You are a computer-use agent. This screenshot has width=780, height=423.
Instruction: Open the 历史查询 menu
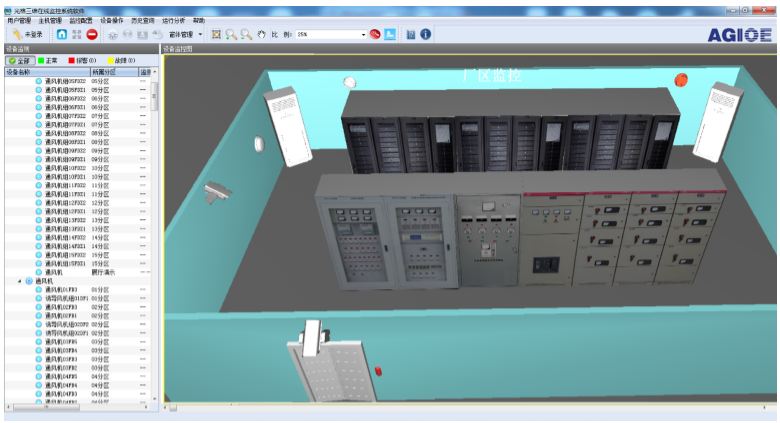pos(143,20)
